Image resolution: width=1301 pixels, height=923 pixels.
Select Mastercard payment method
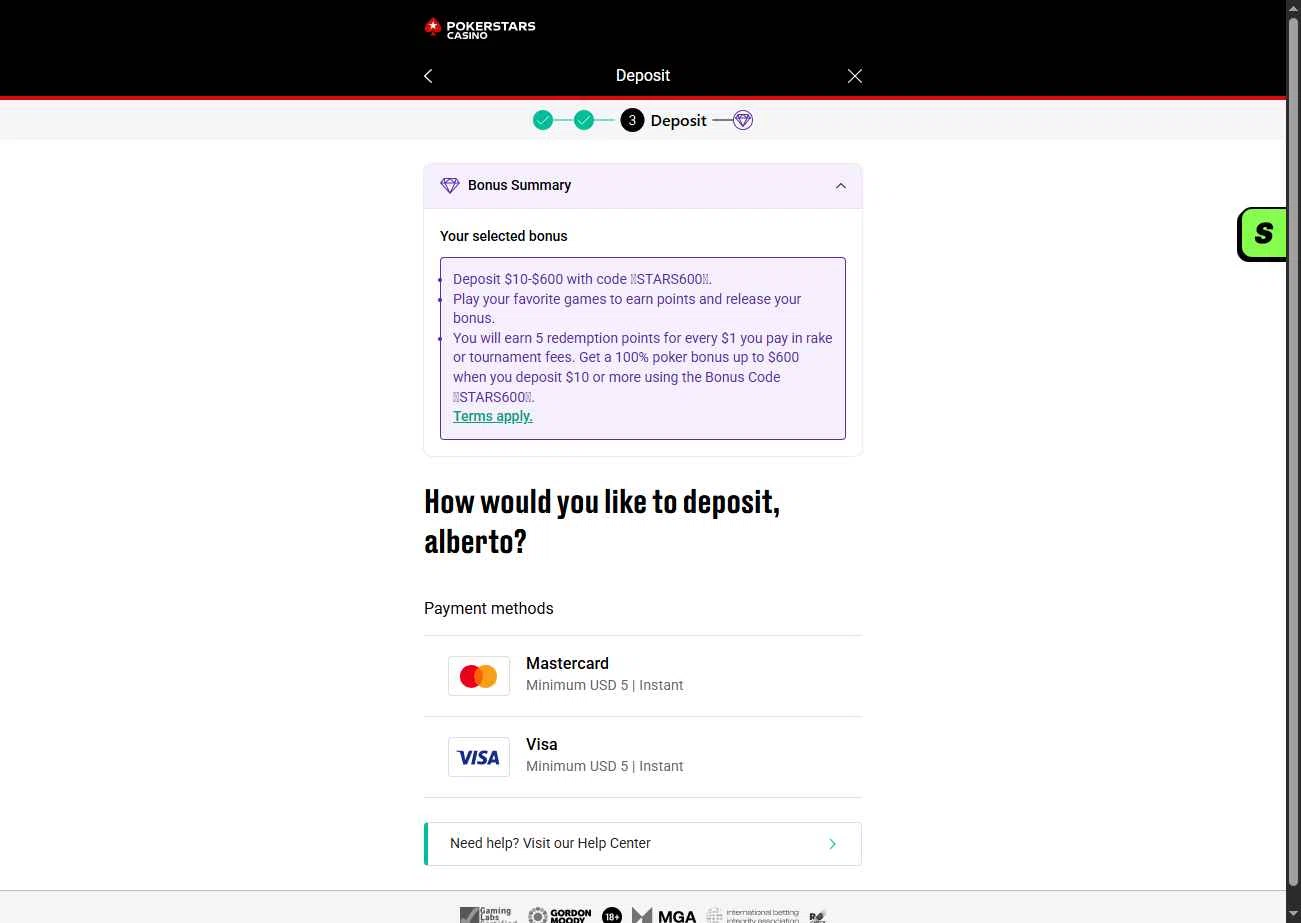point(643,676)
